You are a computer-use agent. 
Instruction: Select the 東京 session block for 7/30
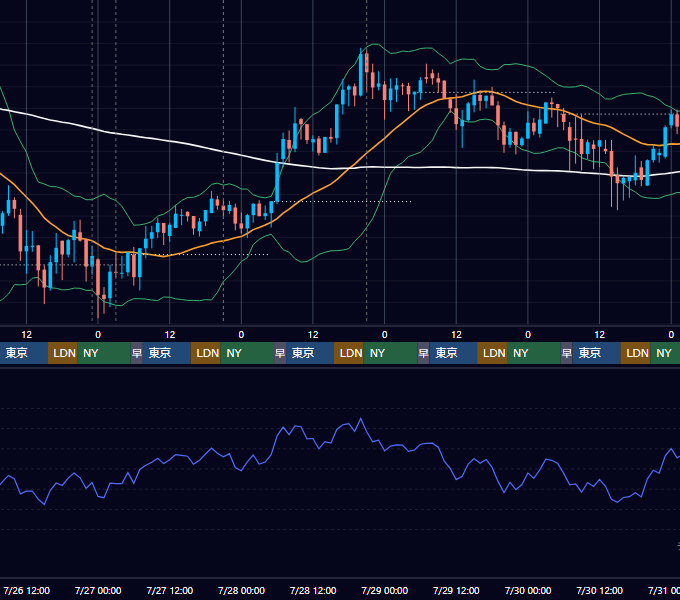coord(596,353)
